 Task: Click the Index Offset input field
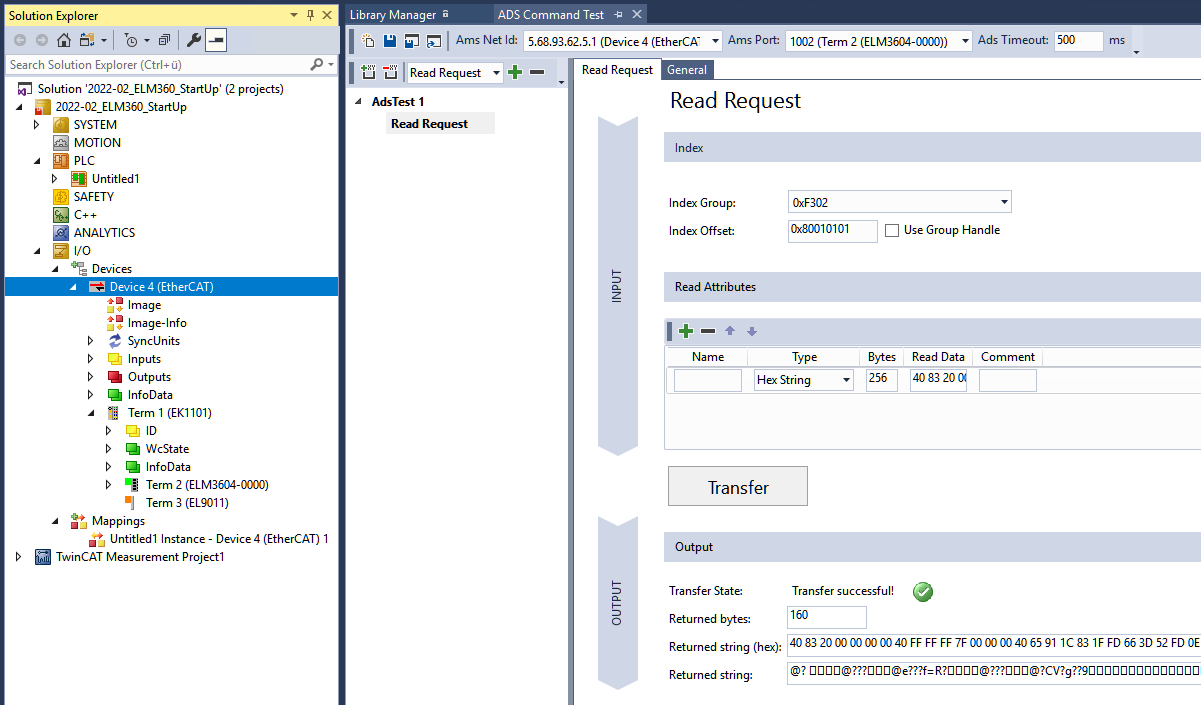(833, 230)
